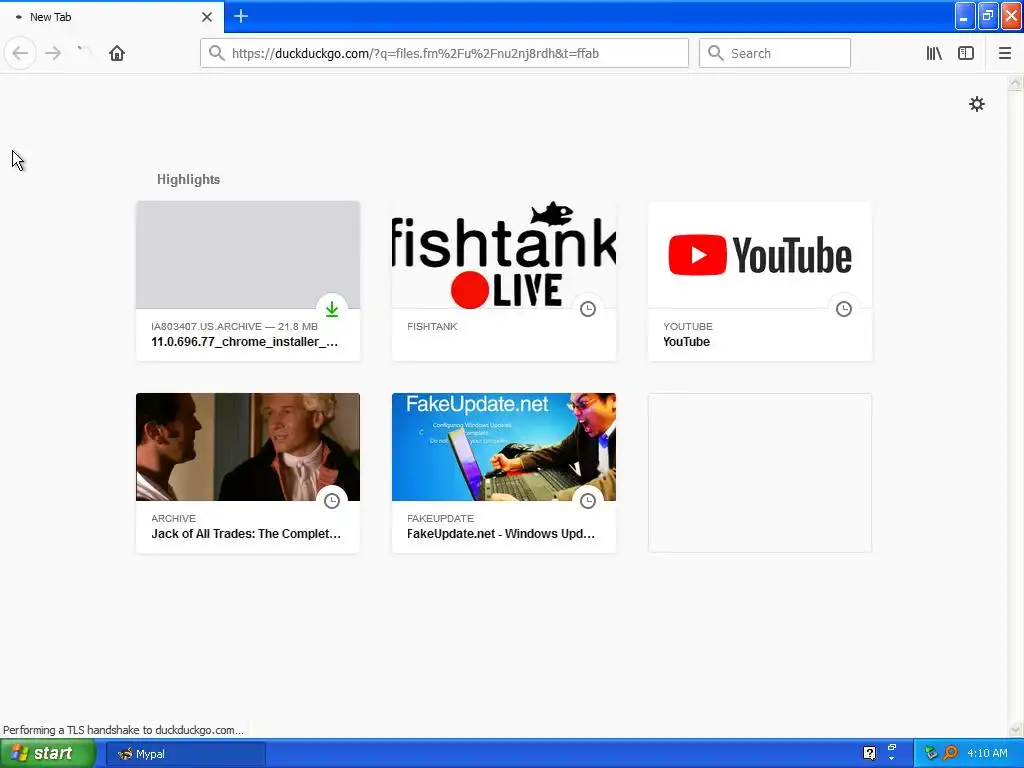The height and width of the screenshot is (768, 1024).
Task: Click the green download arrow badge
Action: tap(332, 309)
